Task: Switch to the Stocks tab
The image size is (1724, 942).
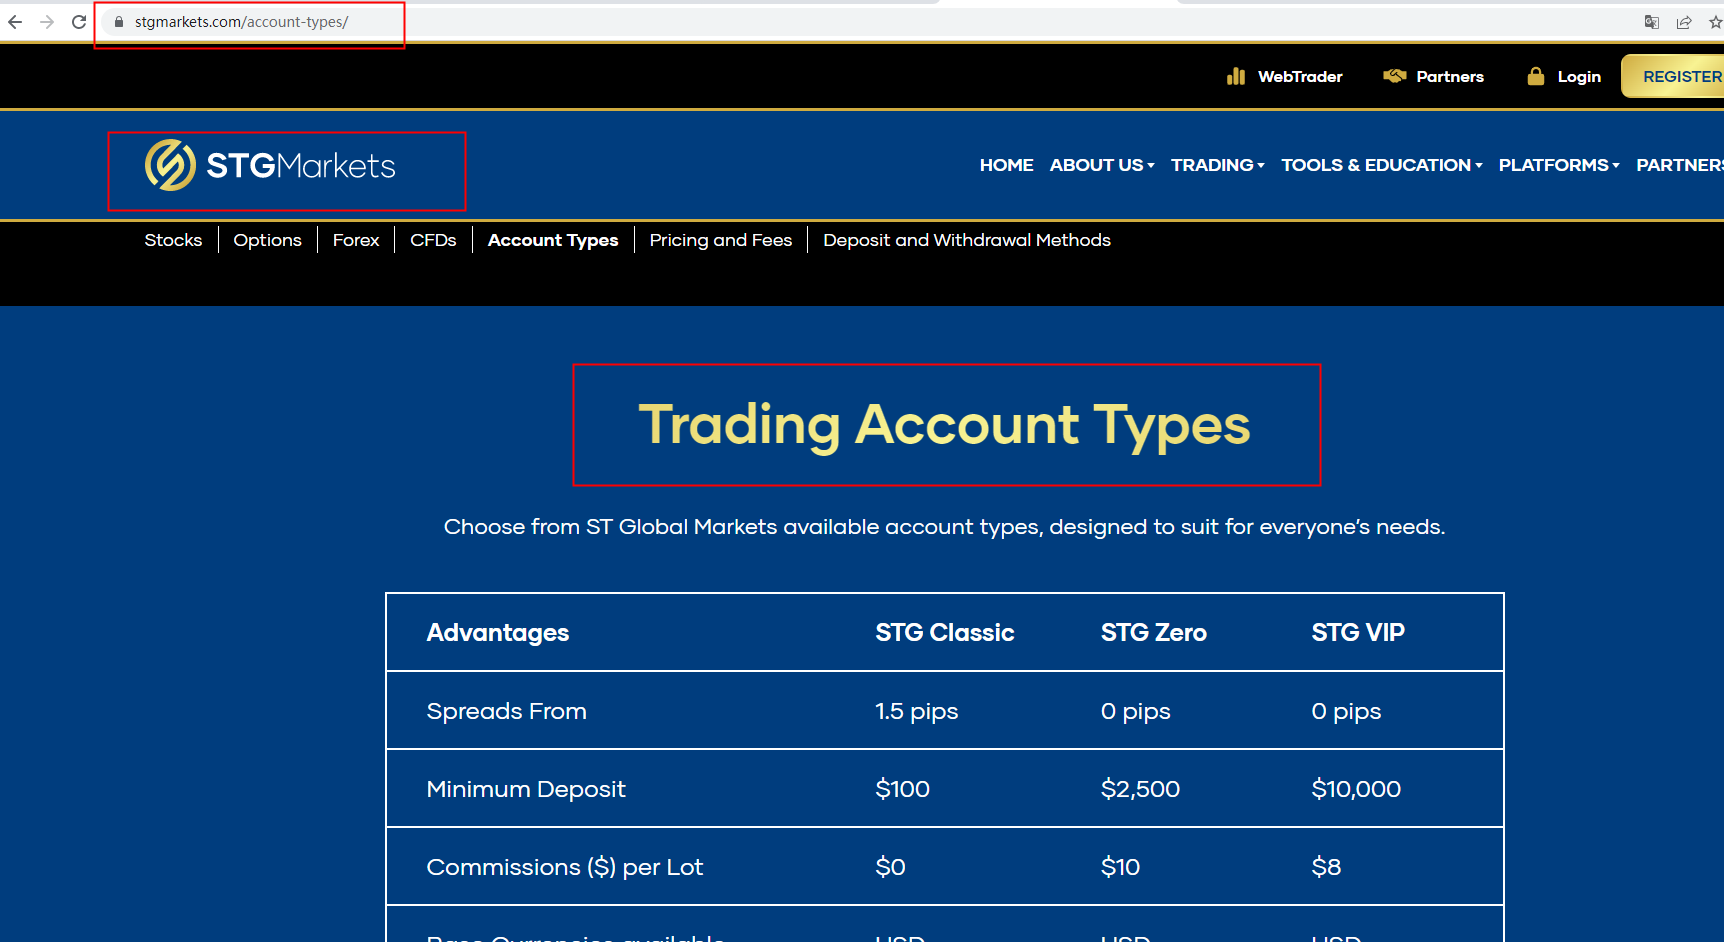Action: click(x=173, y=240)
